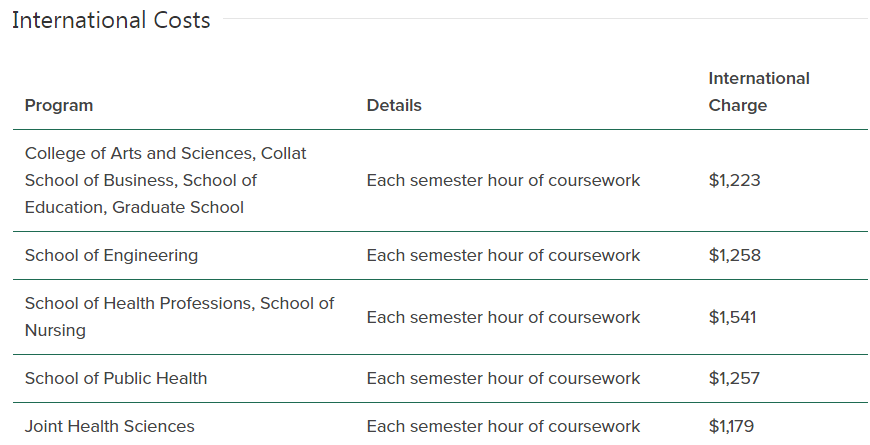Select the $1,258 charge amount

pos(735,255)
